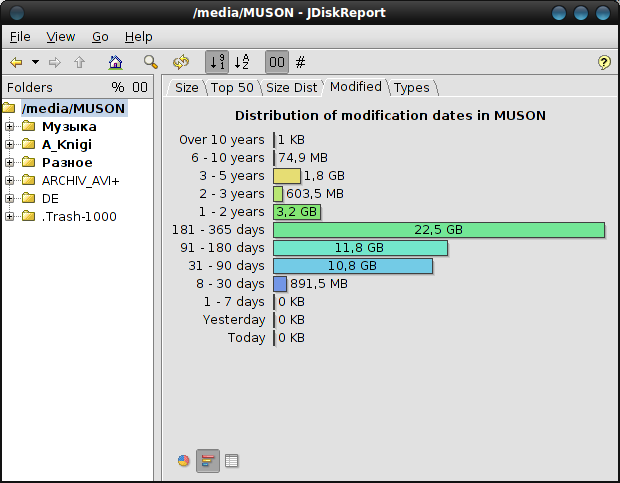620x483 pixels.
Task: Rescan the directory with refresh icon
Action: click(181, 62)
